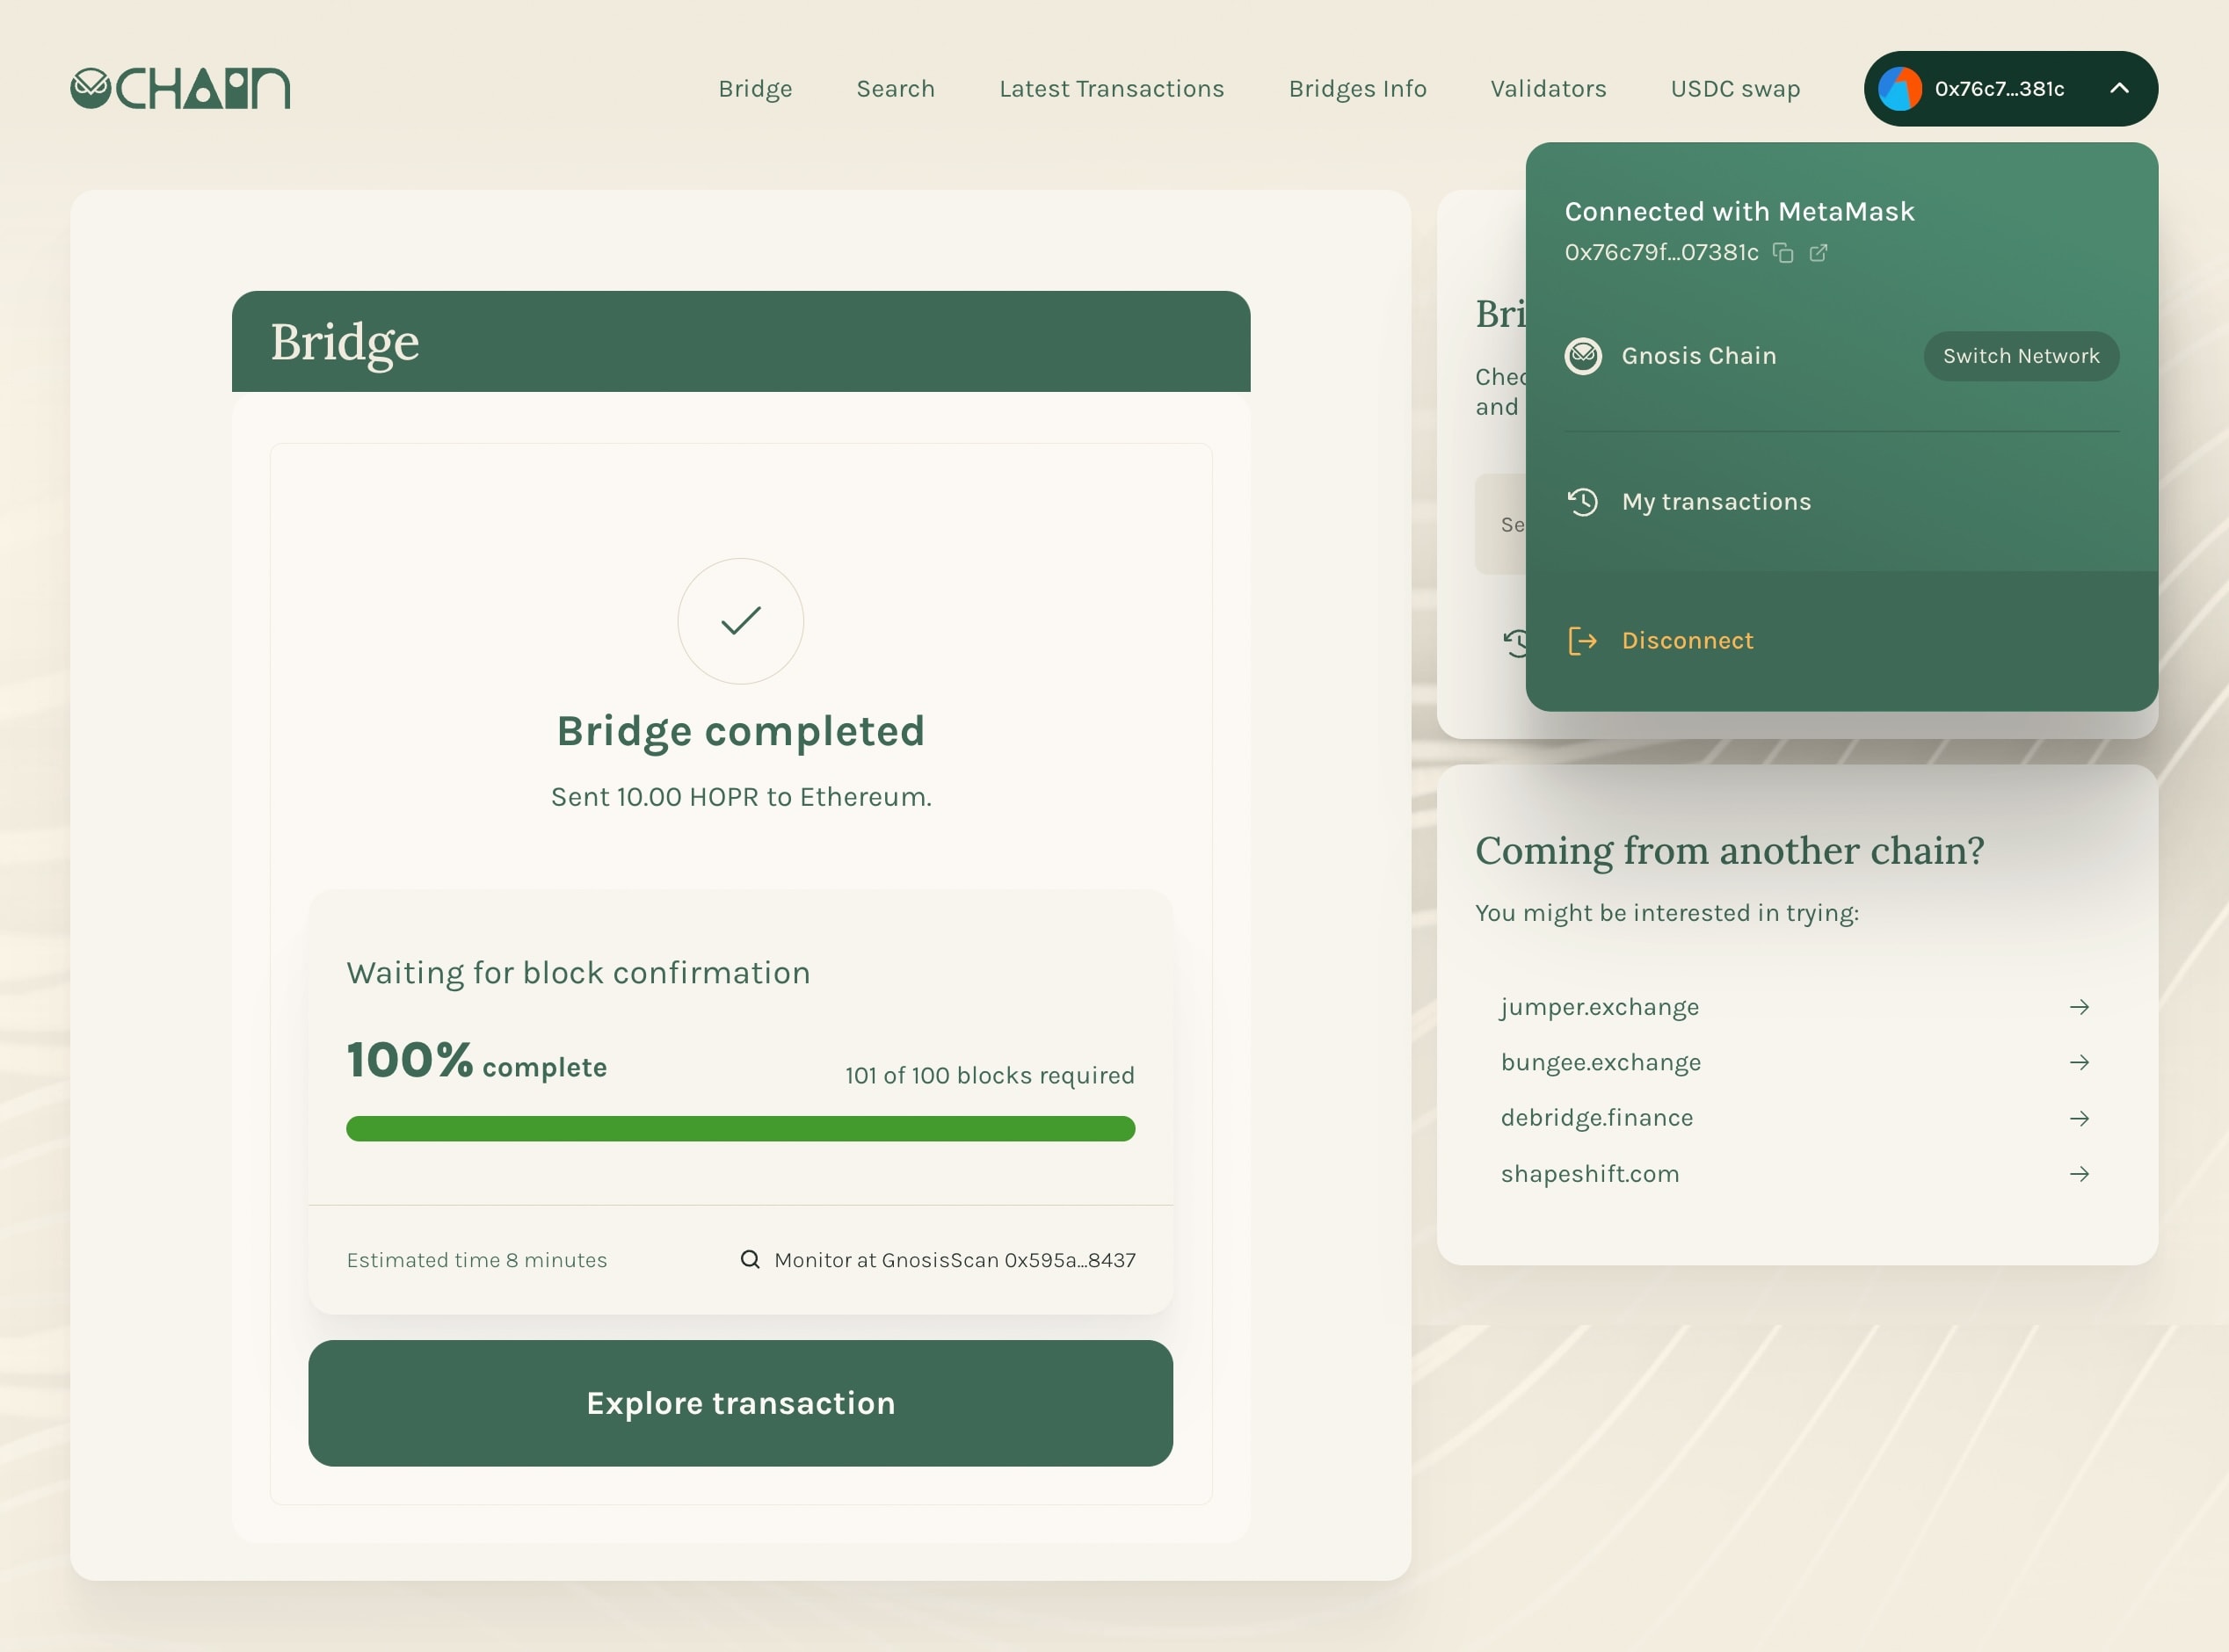
Task: Click the '100% complete' text
Action: 477,1060
